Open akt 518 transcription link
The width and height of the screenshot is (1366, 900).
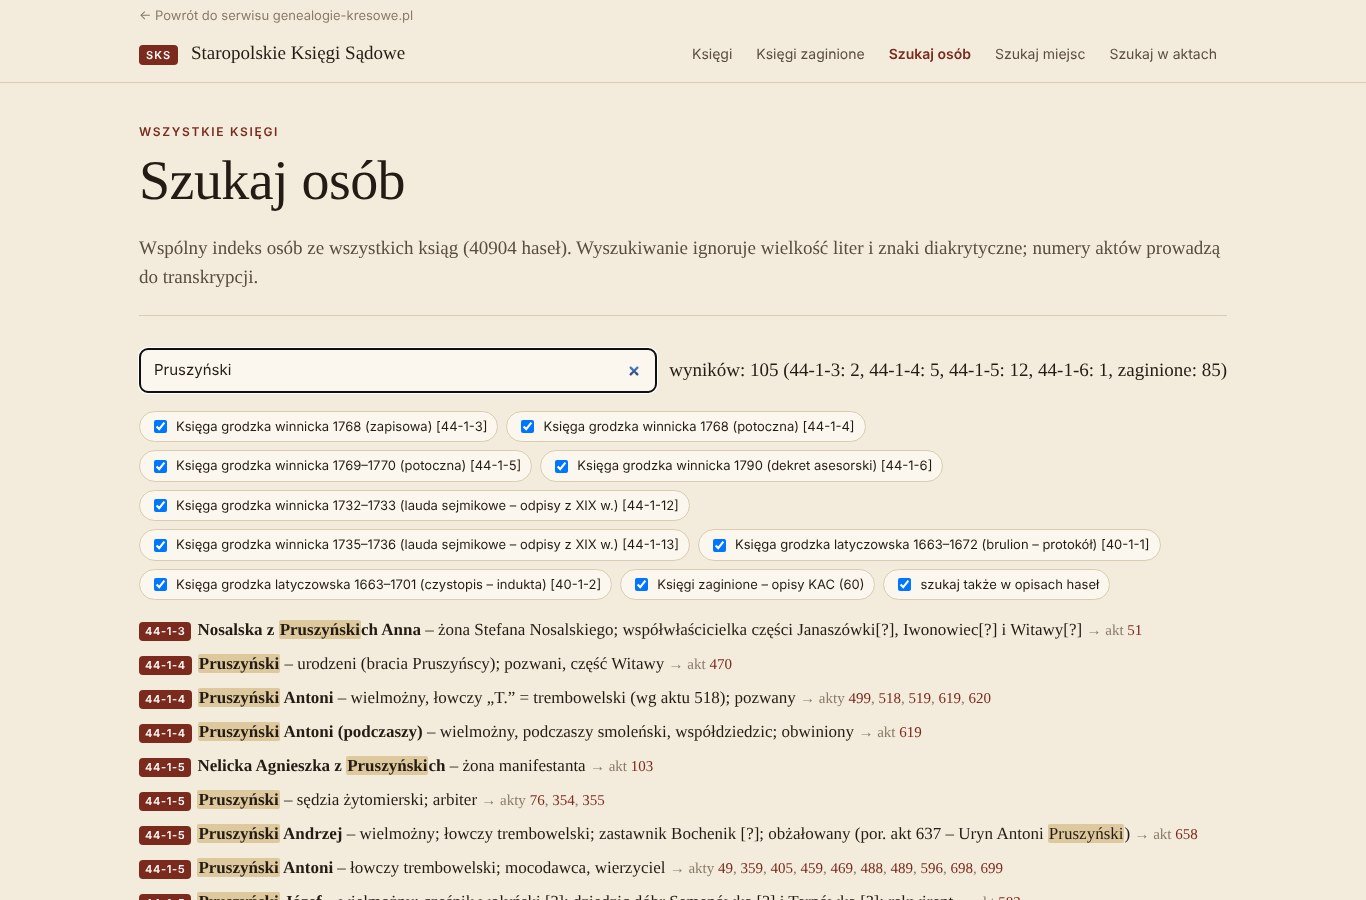click(890, 699)
